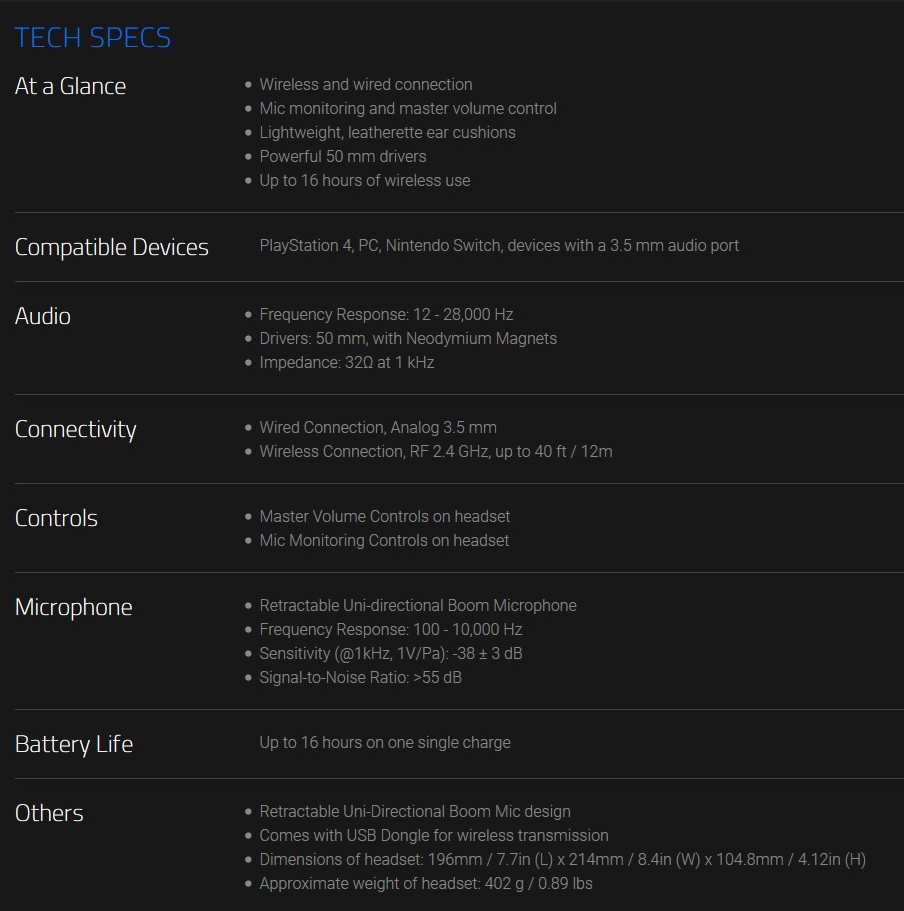This screenshot has height=911, width=904.
Task: Click the Controls section heading
Action: (56, 518)
